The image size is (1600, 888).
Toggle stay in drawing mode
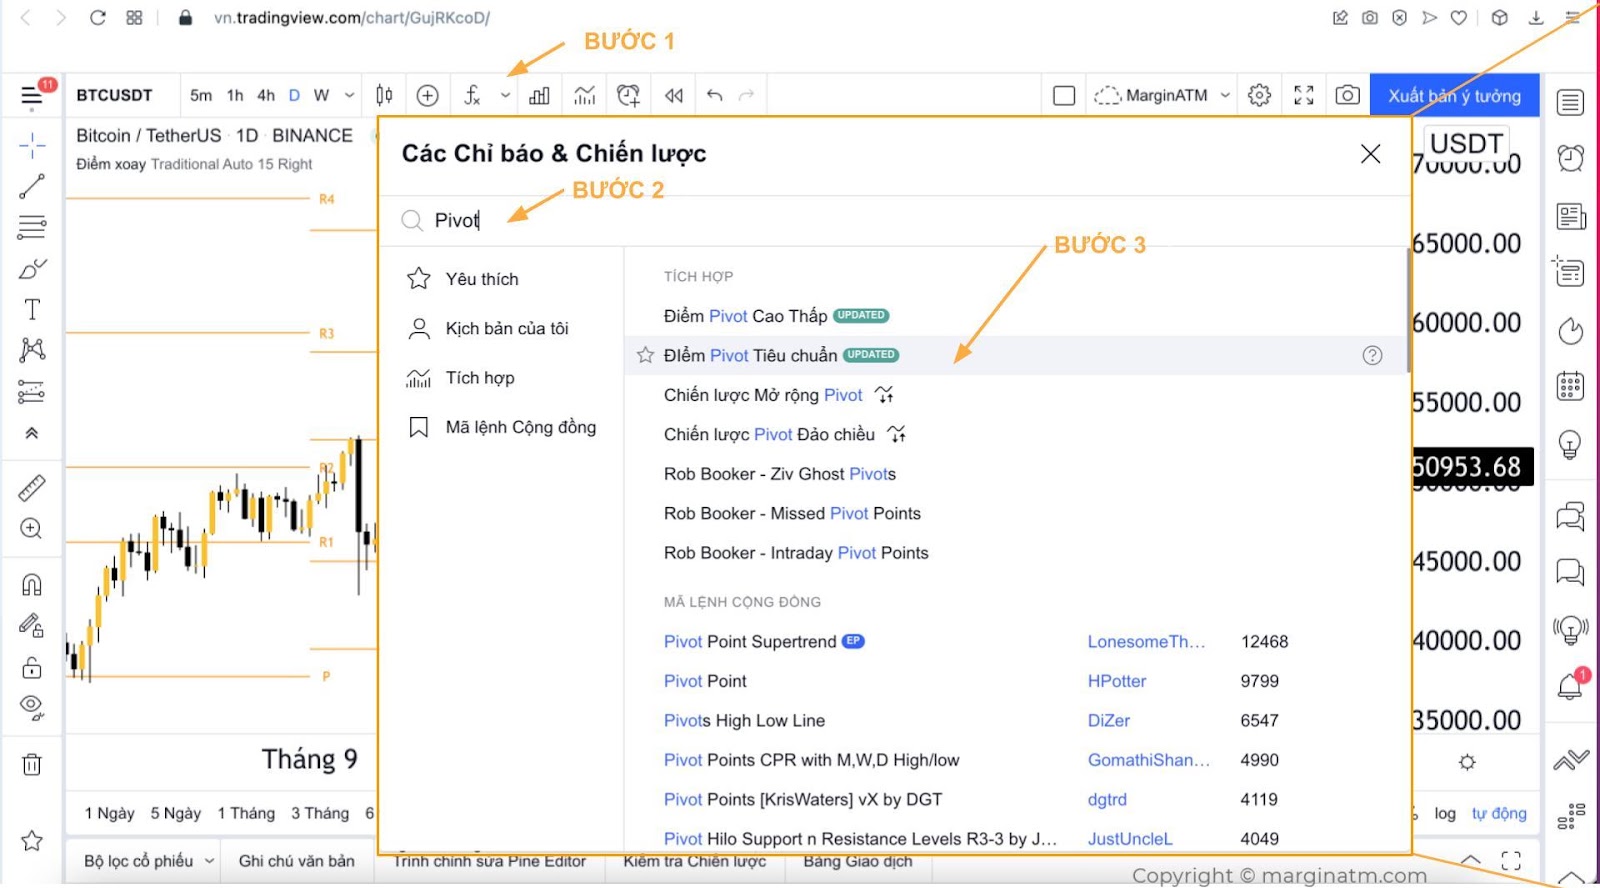[x=32, y=626]
